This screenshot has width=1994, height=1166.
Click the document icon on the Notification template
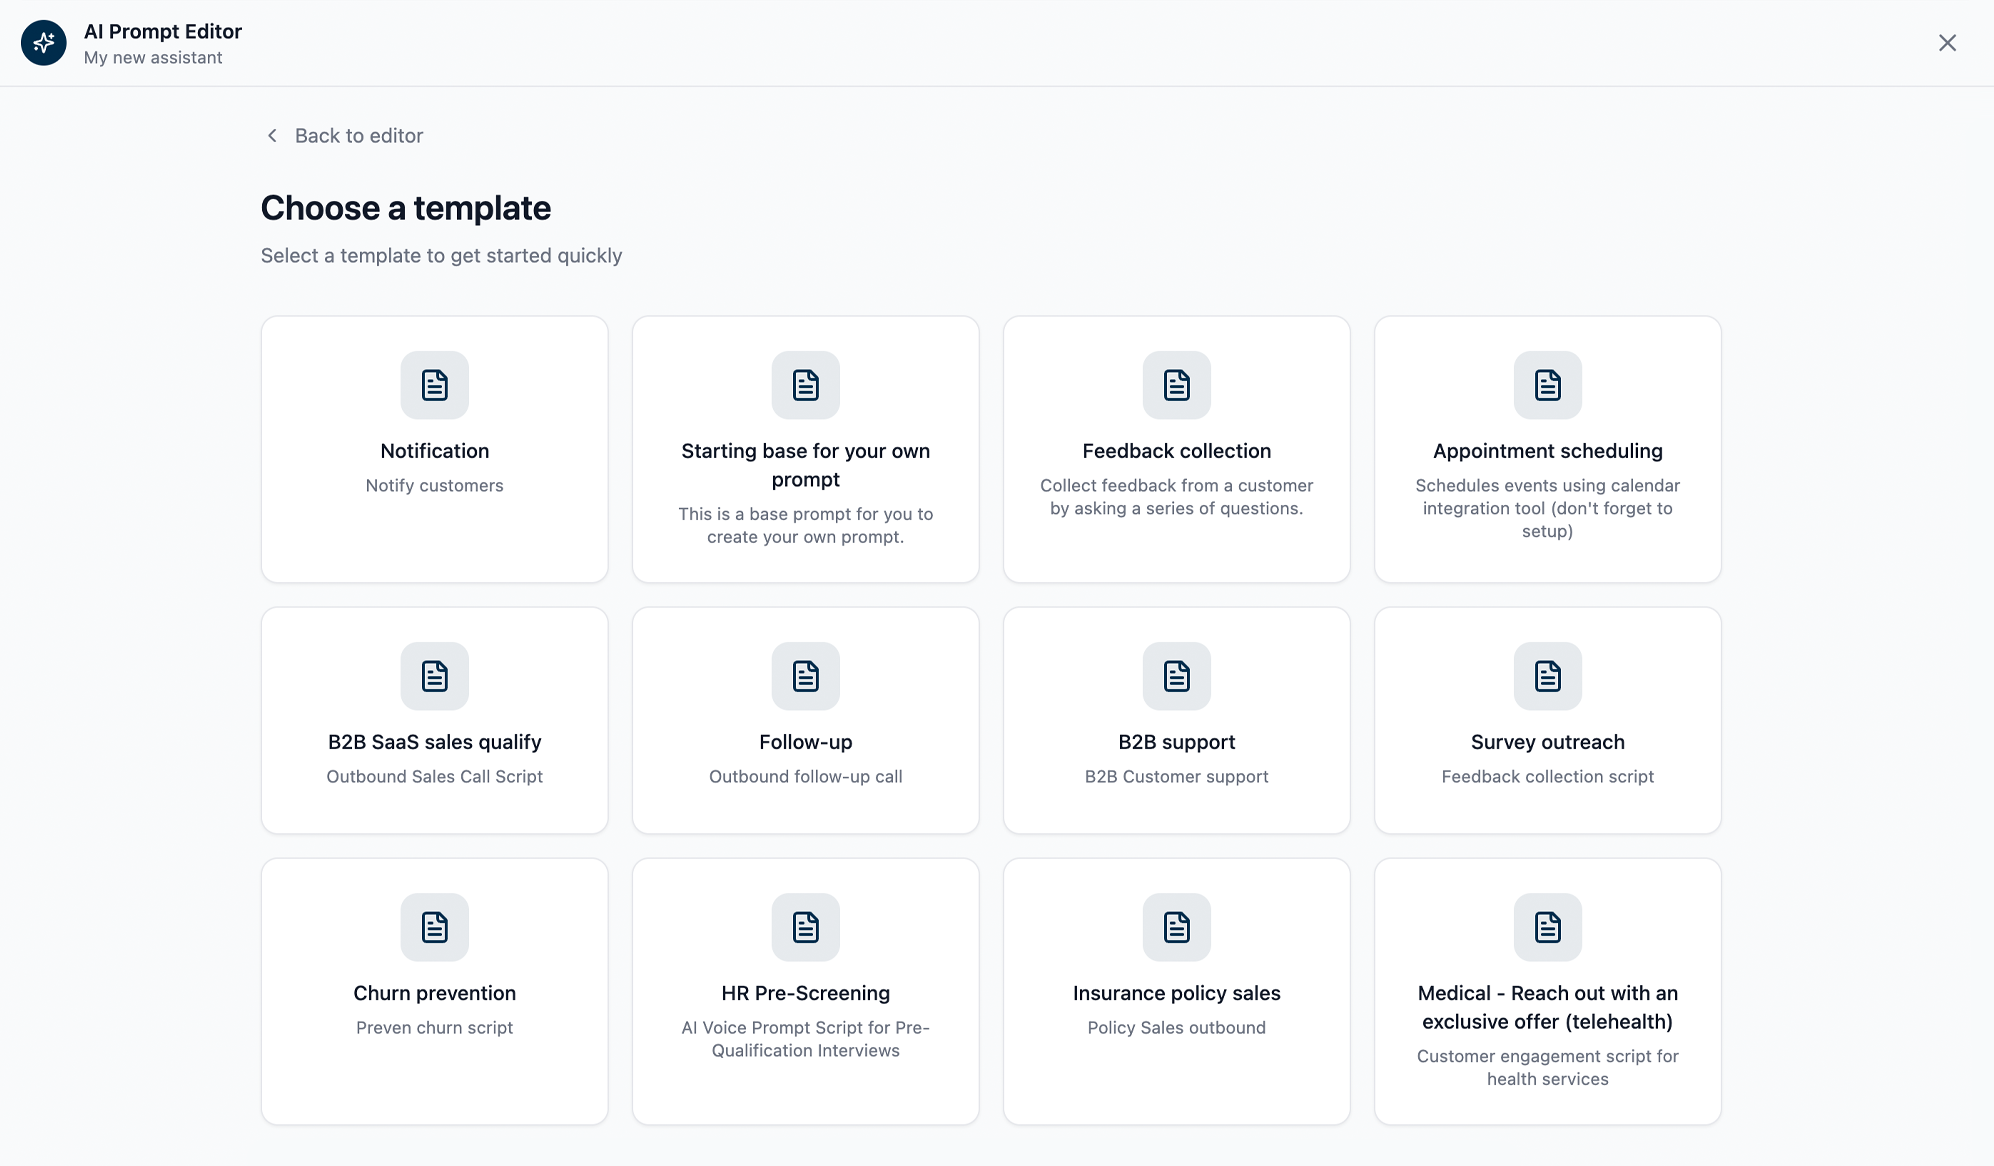(x=434, y=386)
